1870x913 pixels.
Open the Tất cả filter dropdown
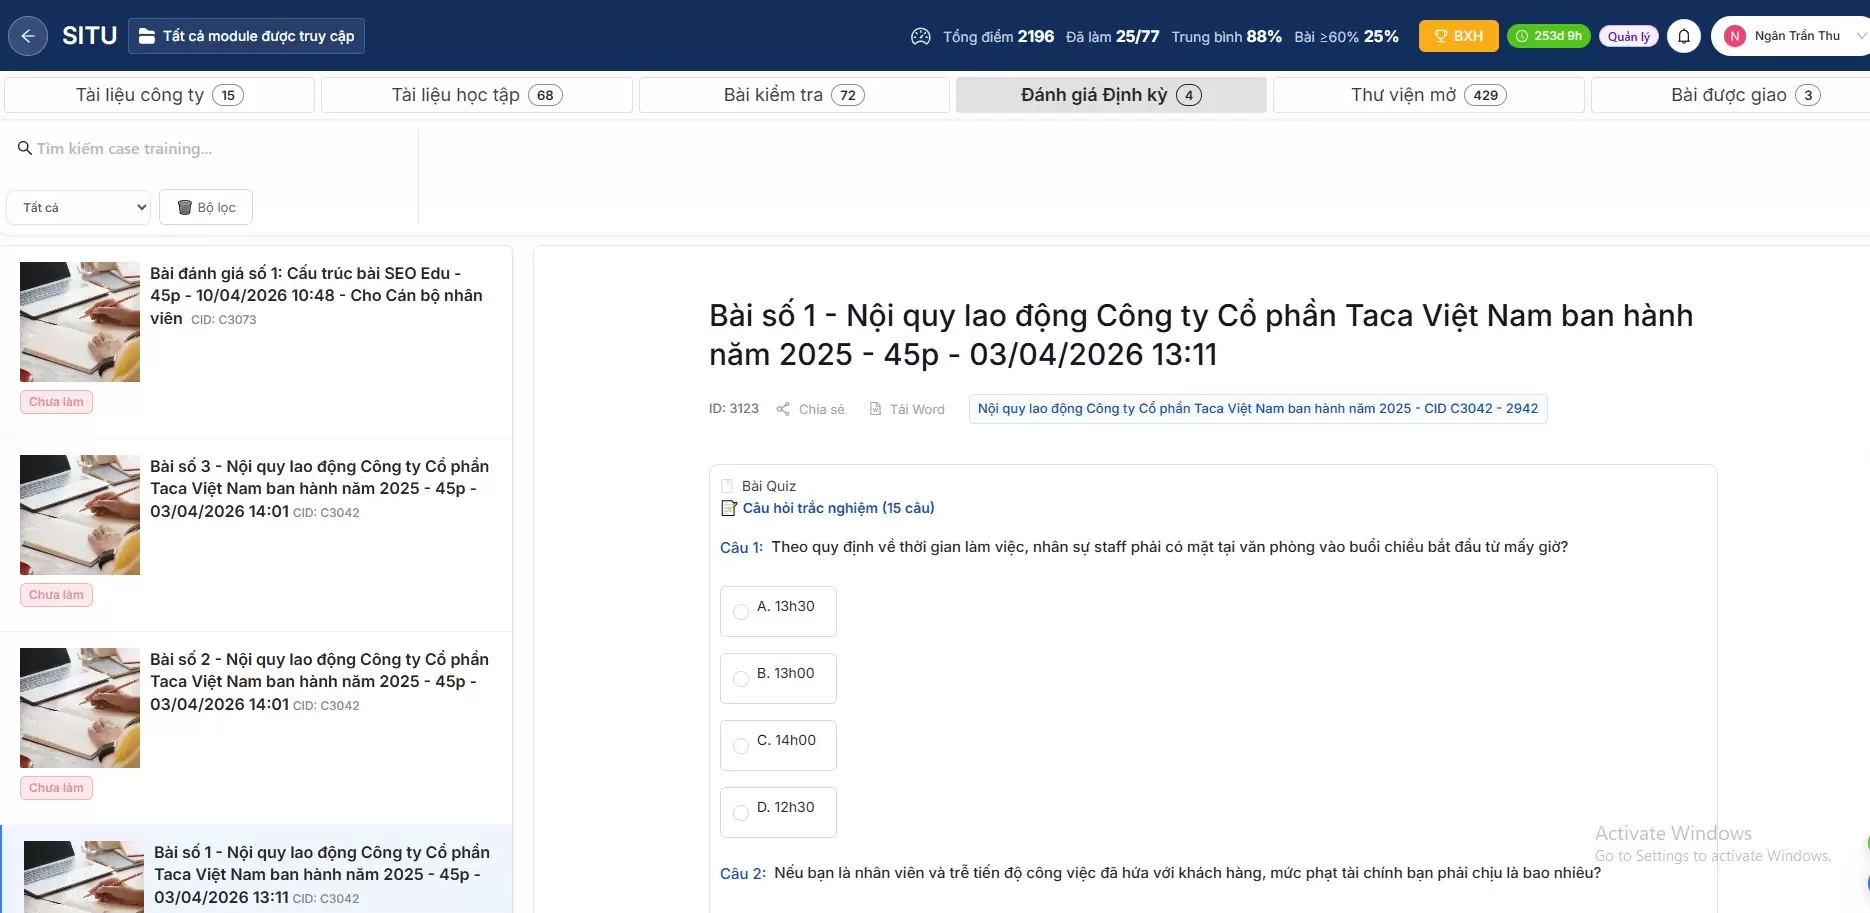coord(79,207)
